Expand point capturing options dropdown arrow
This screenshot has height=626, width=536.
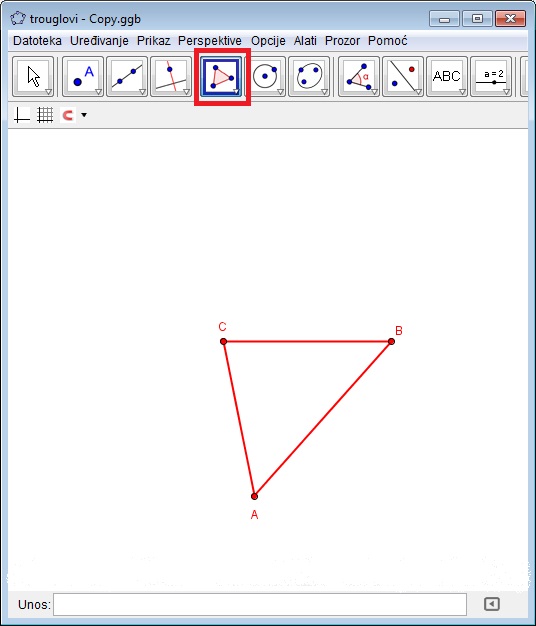pyautogui.click(x=84, y=115)
